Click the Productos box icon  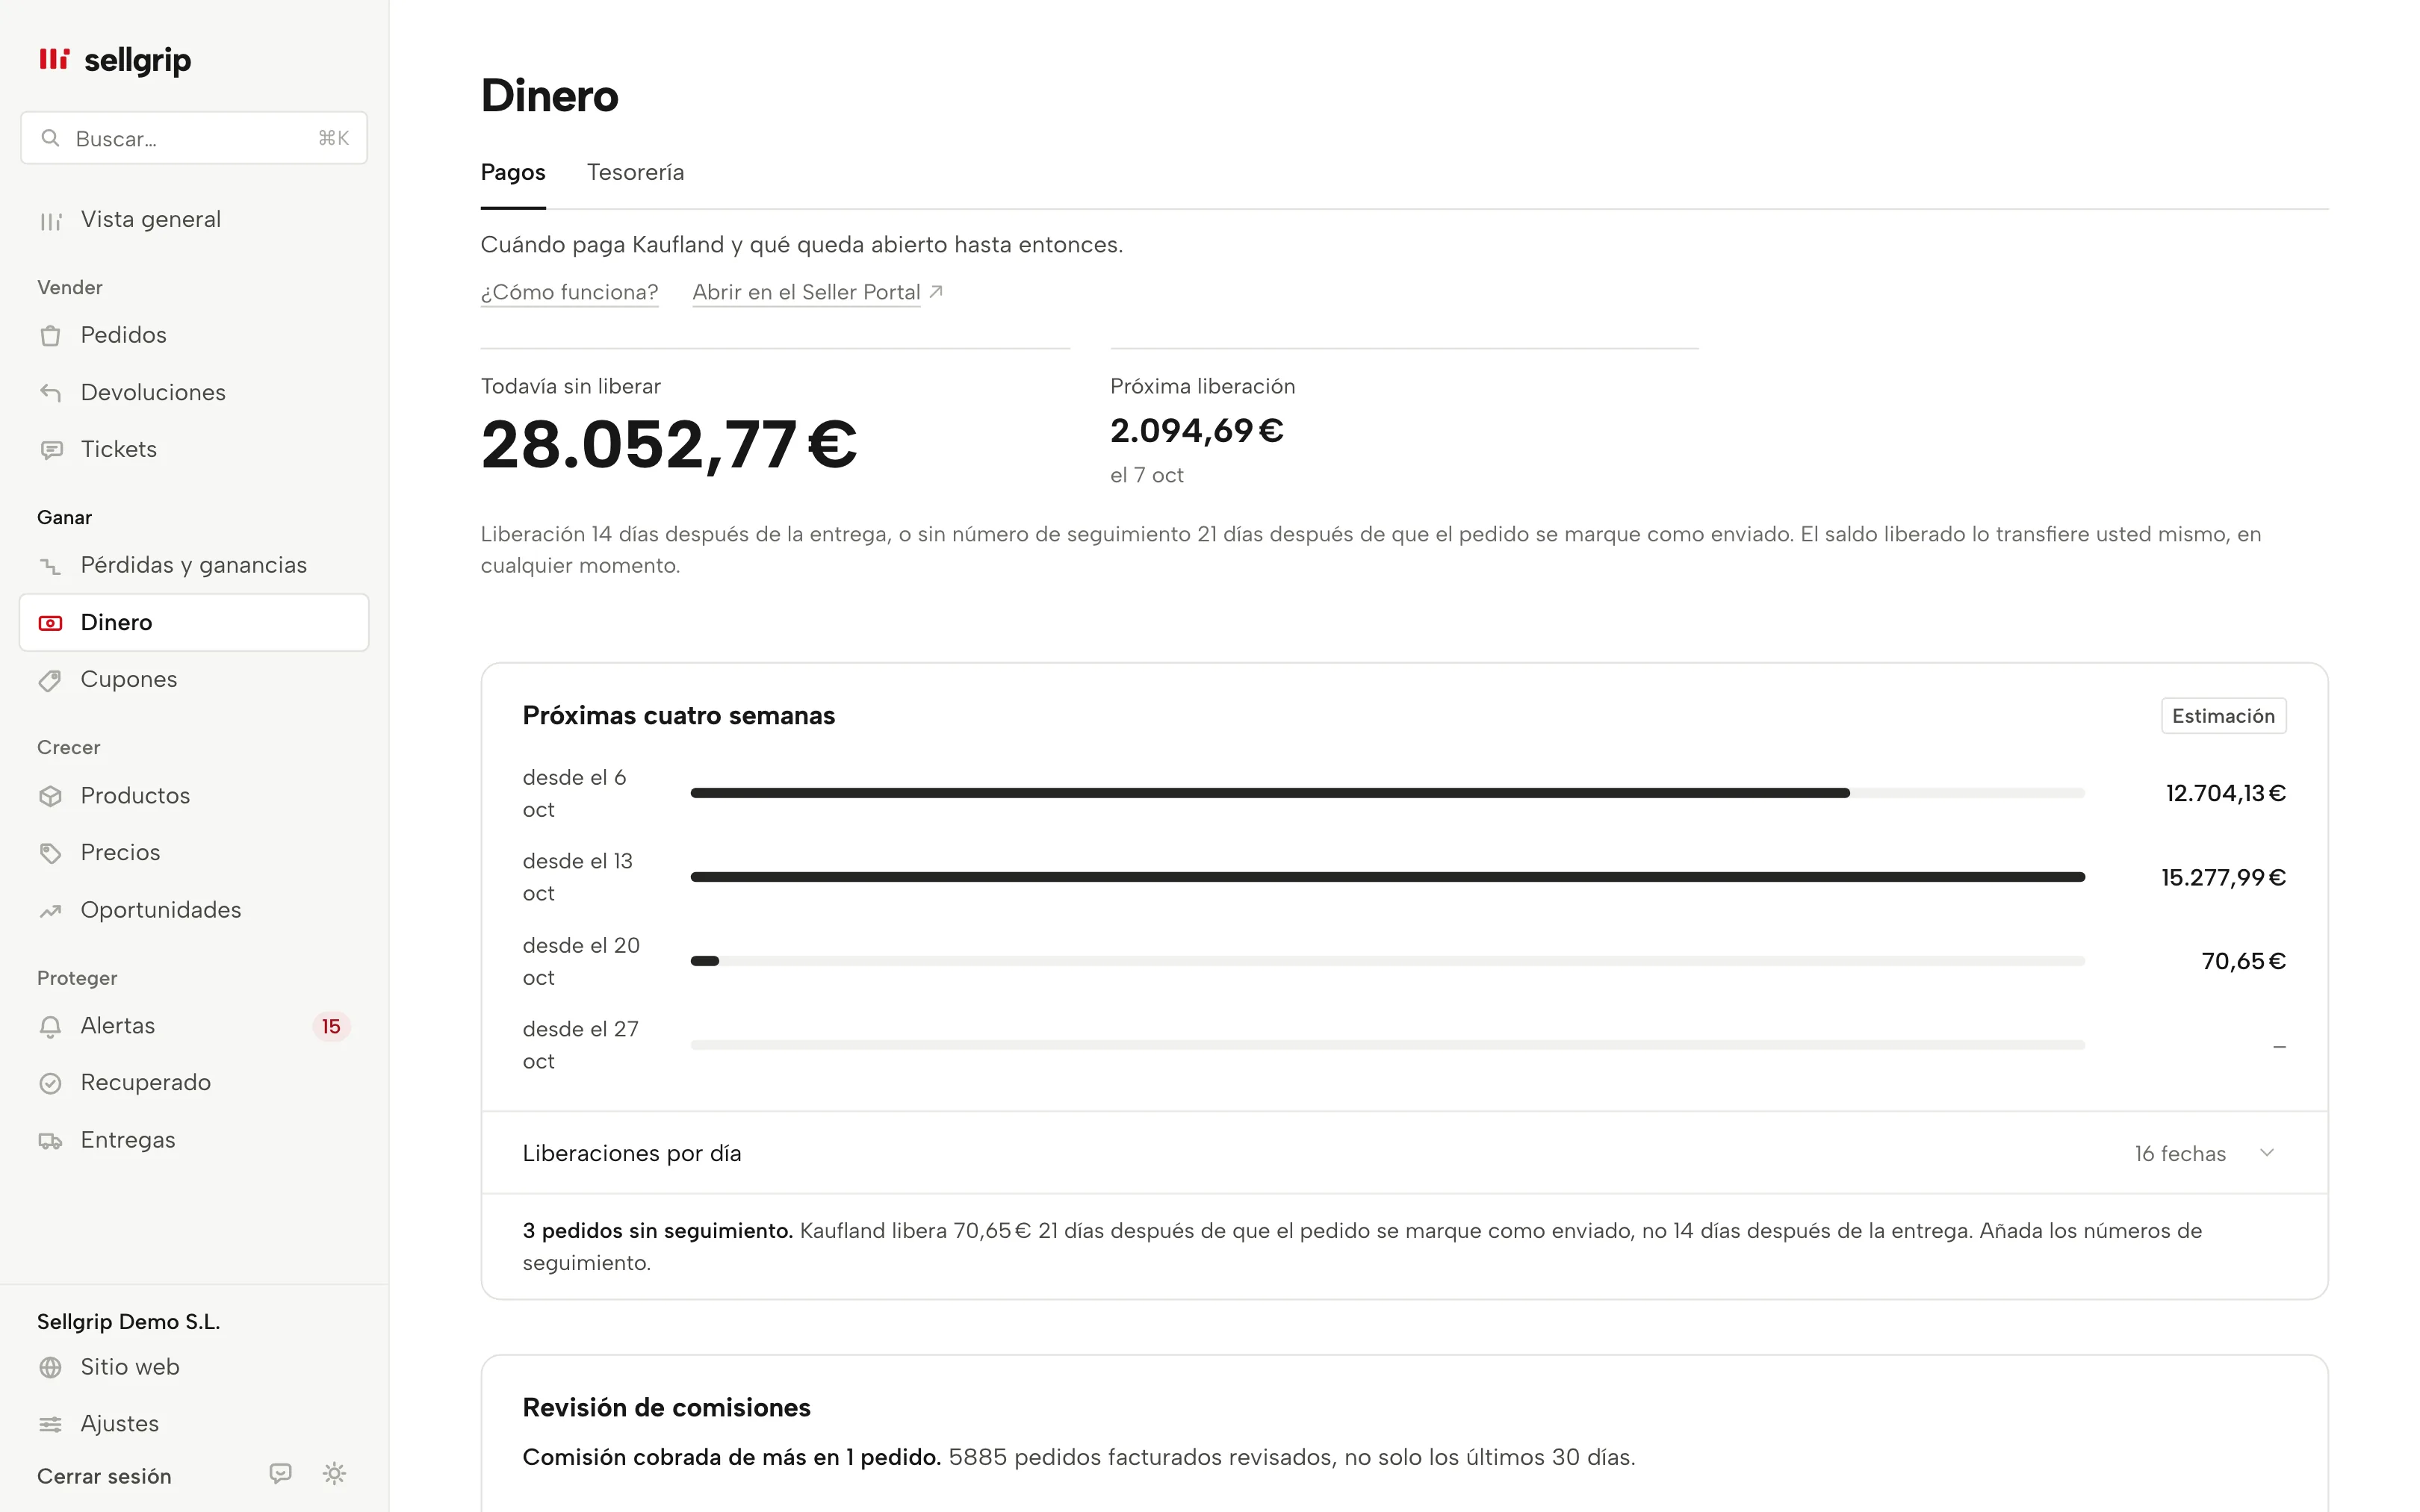tap(51, 796)
